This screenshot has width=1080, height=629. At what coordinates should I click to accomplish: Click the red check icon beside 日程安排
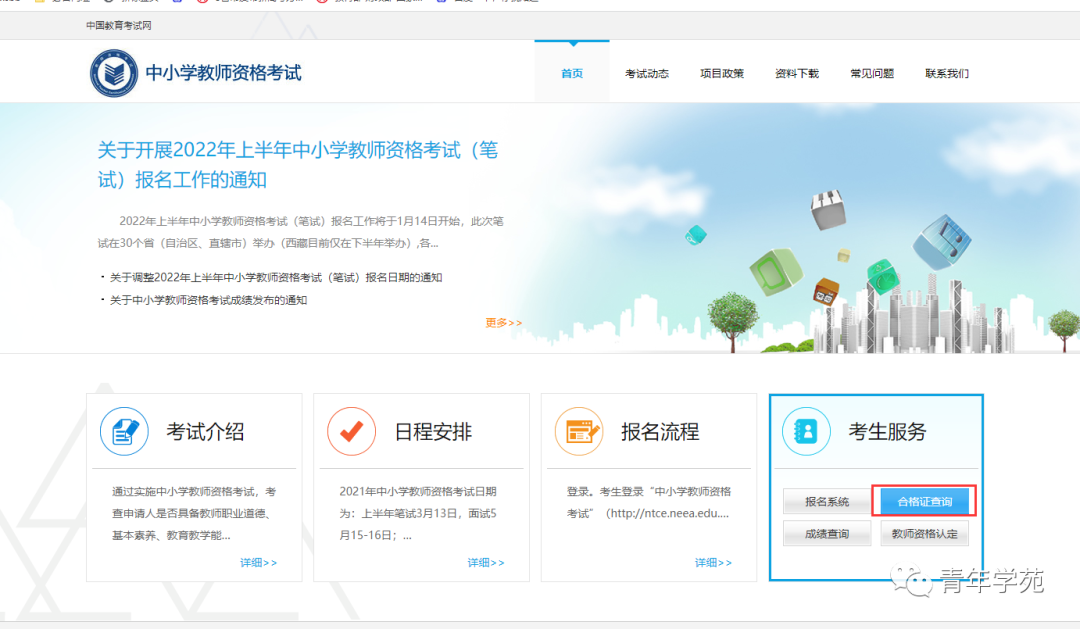(x=351, y=431)
